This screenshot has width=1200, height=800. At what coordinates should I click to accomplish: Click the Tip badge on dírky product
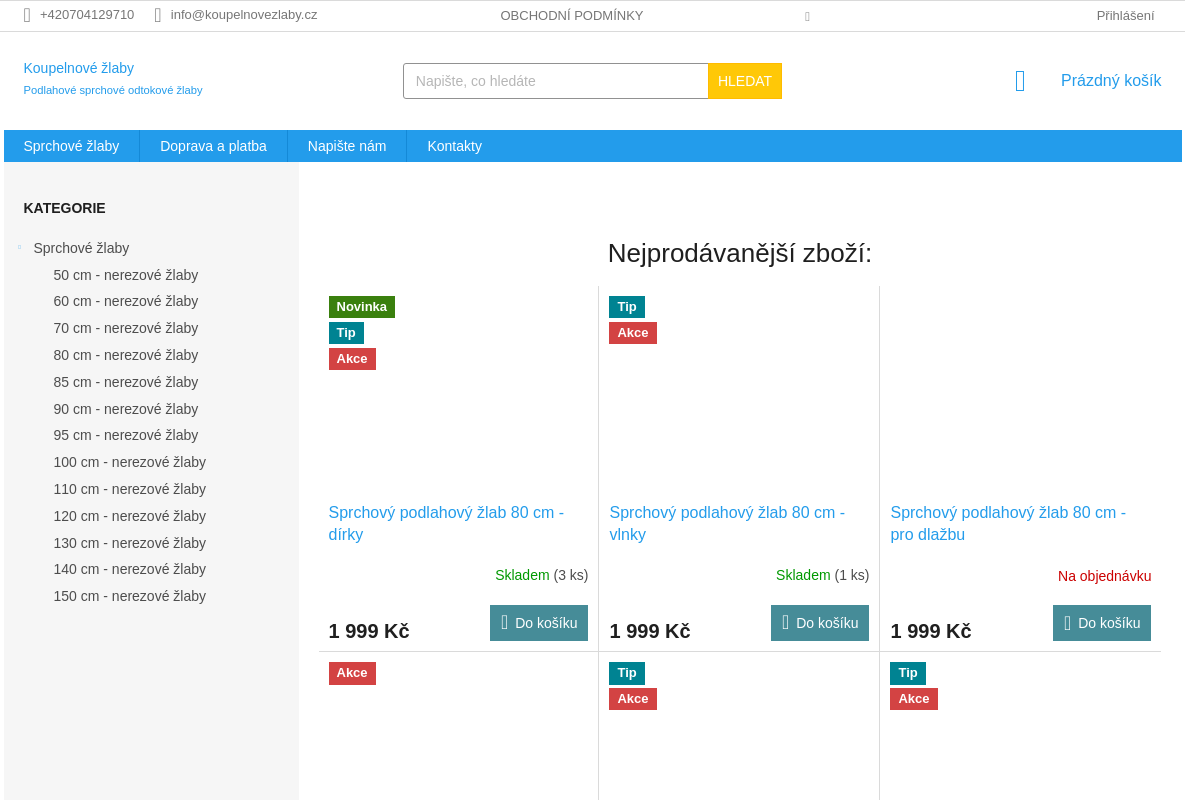click(346, 333)
